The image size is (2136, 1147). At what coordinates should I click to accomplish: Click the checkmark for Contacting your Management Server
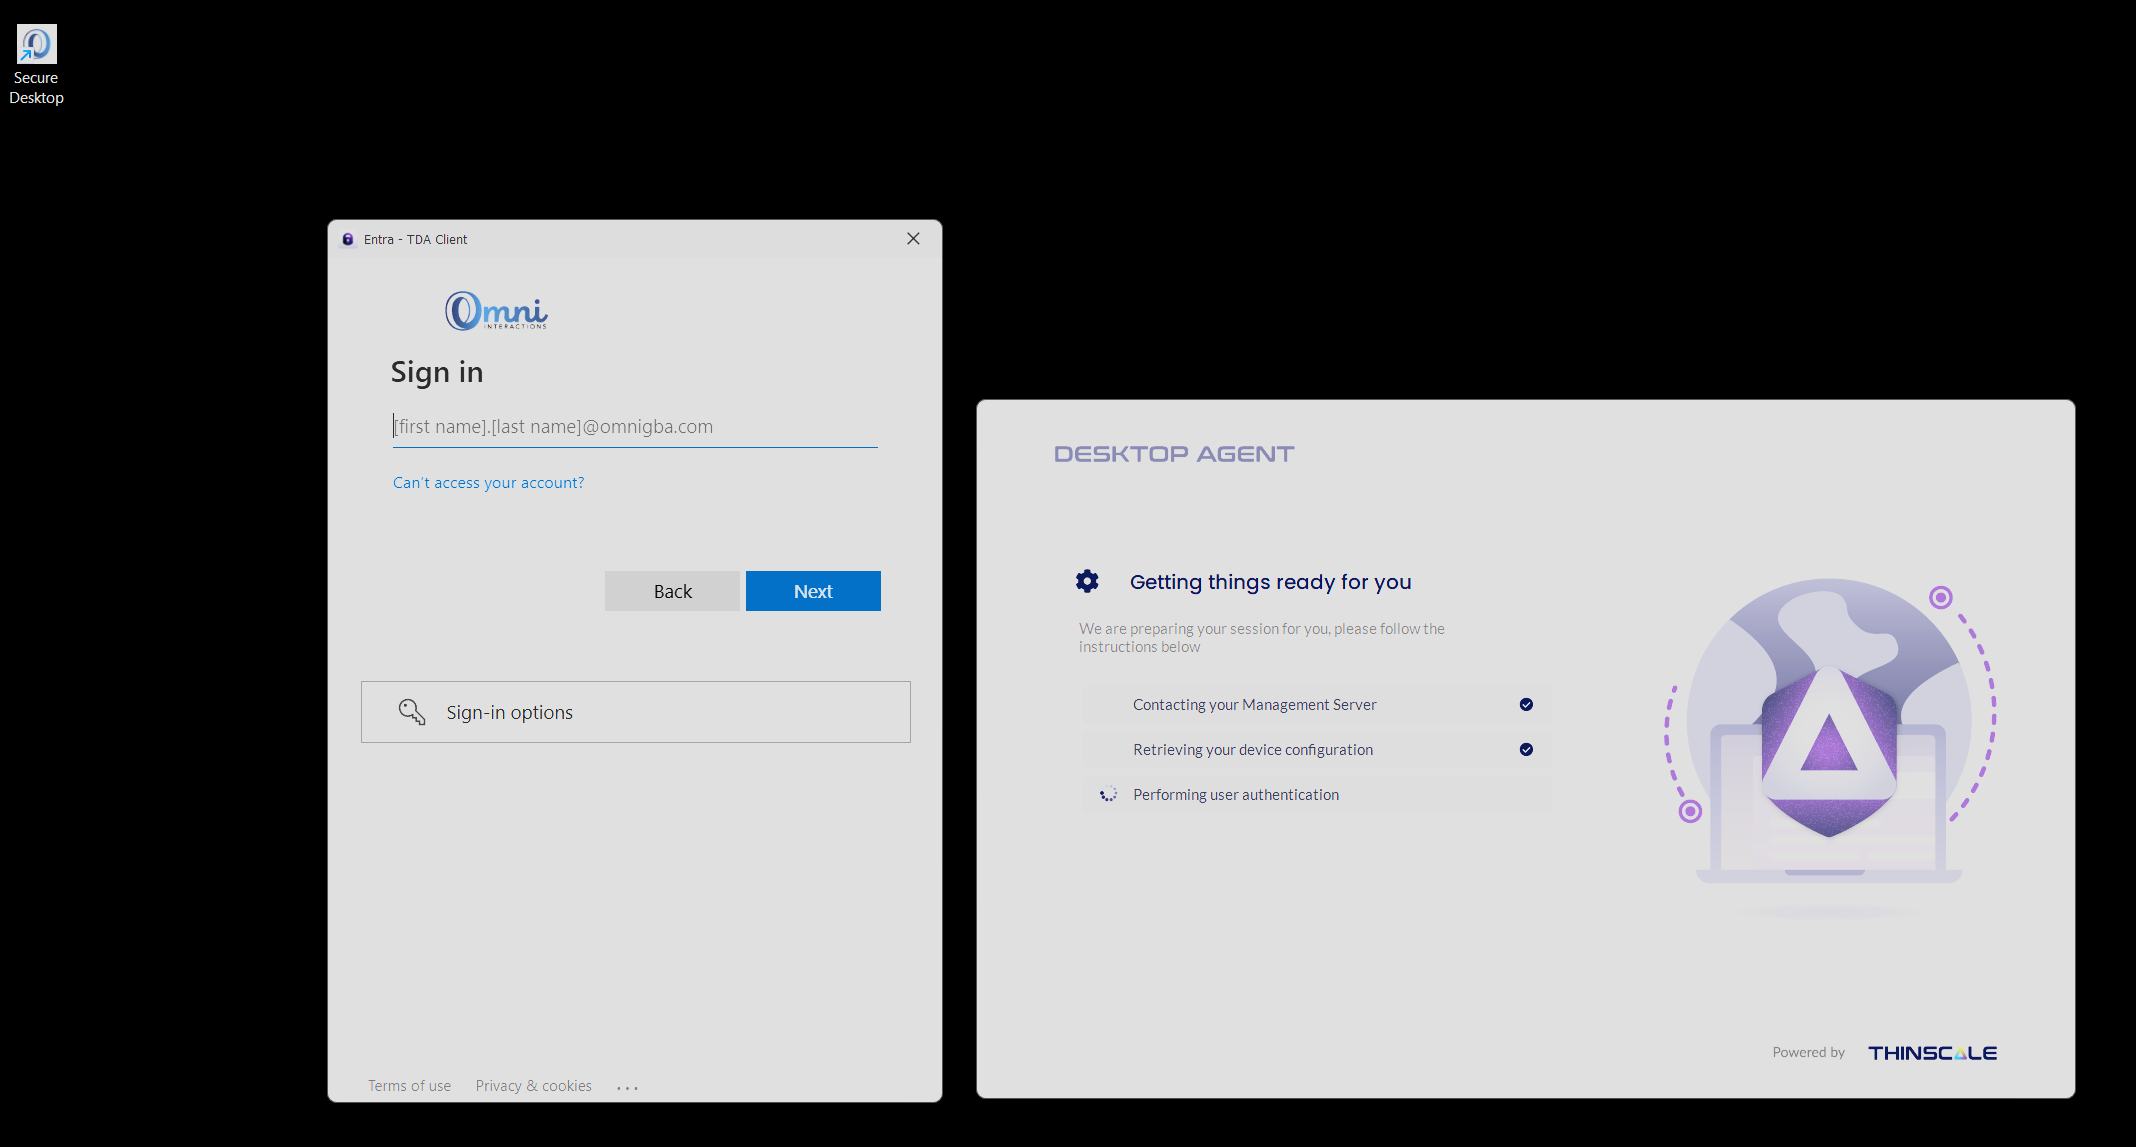1526,705
